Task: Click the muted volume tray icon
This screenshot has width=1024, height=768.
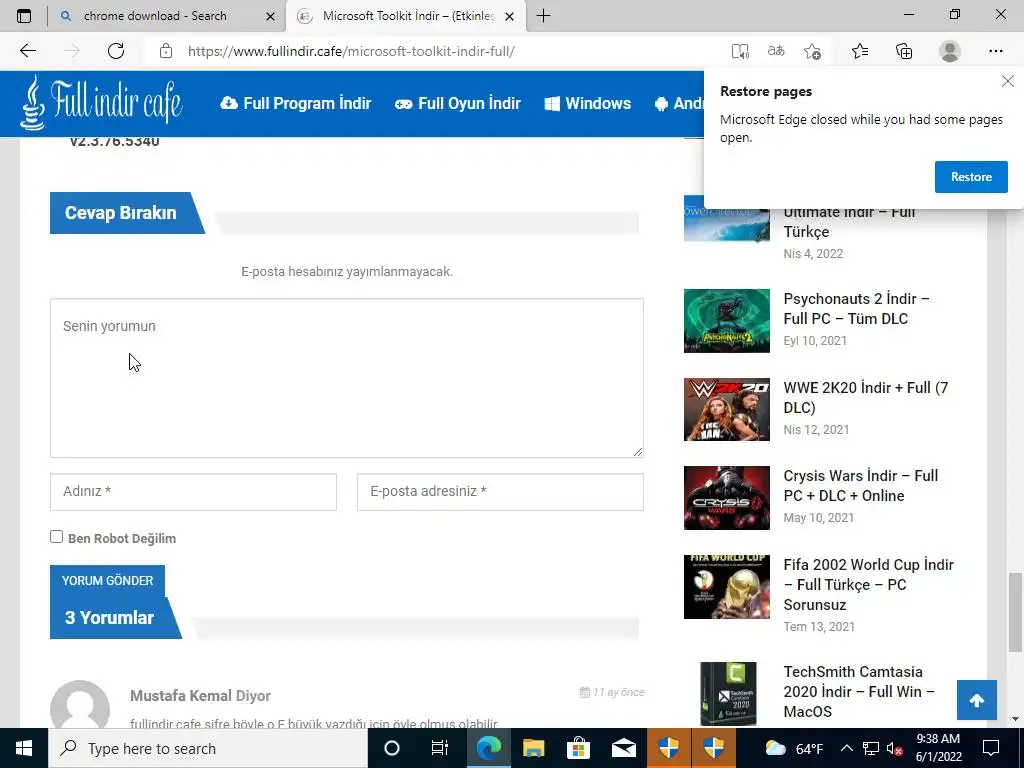Action: tap(894, 748)
